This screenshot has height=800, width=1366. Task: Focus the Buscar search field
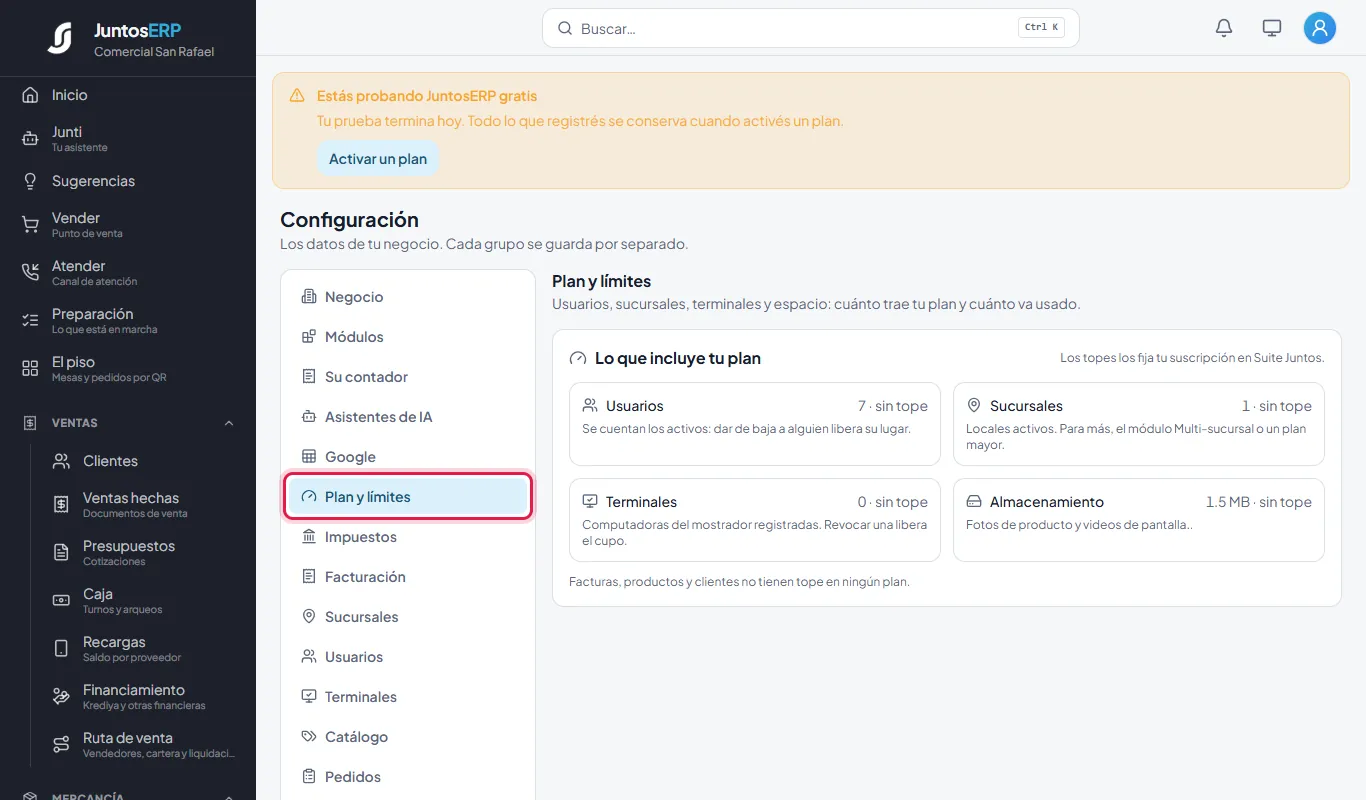click(x=810, y=28)
